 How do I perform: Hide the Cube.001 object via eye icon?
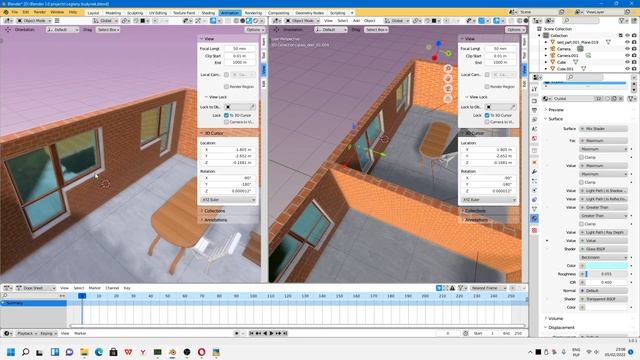627,69
